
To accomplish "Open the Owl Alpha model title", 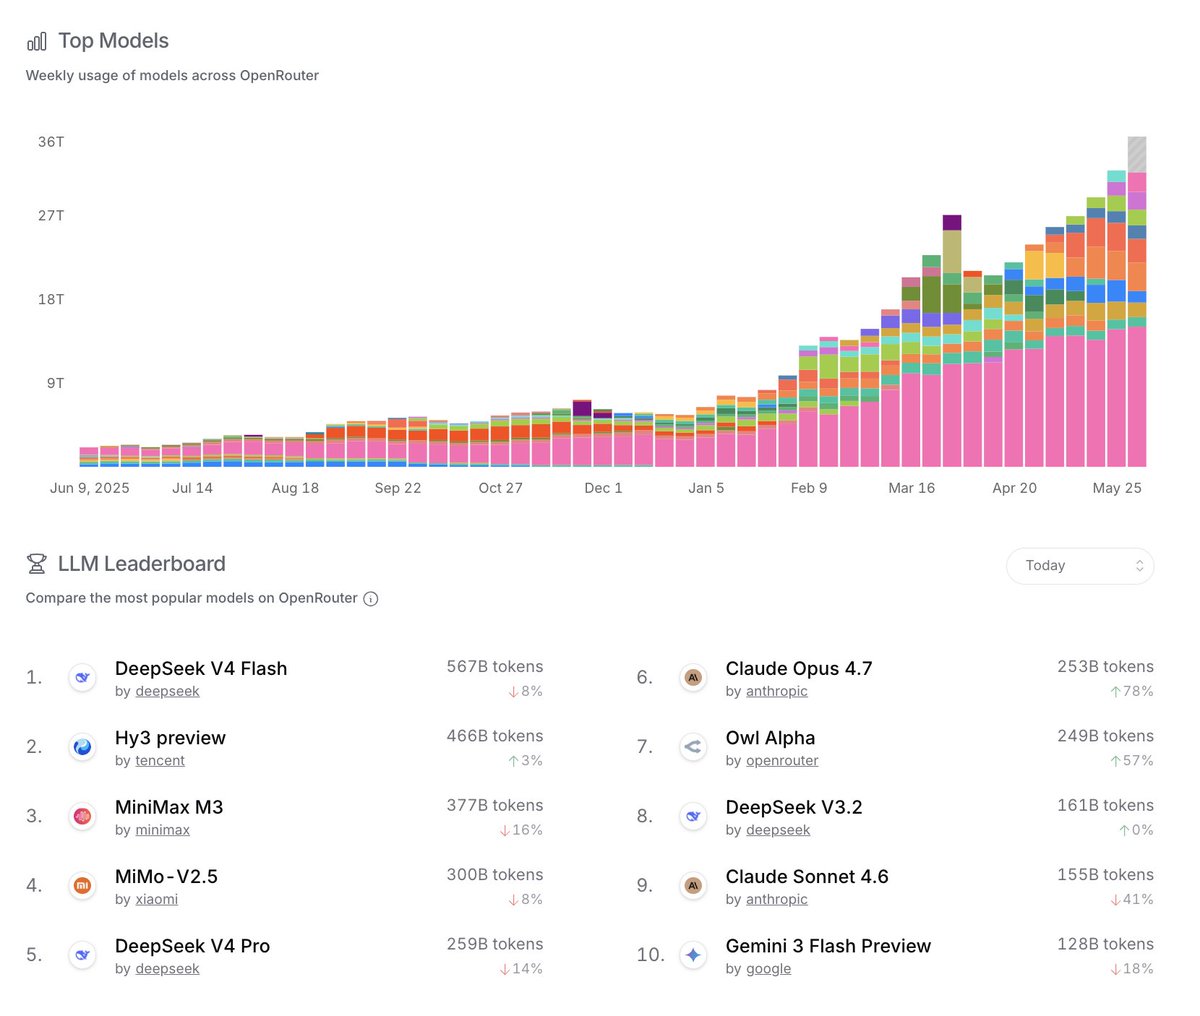I will tap(770, 738).
